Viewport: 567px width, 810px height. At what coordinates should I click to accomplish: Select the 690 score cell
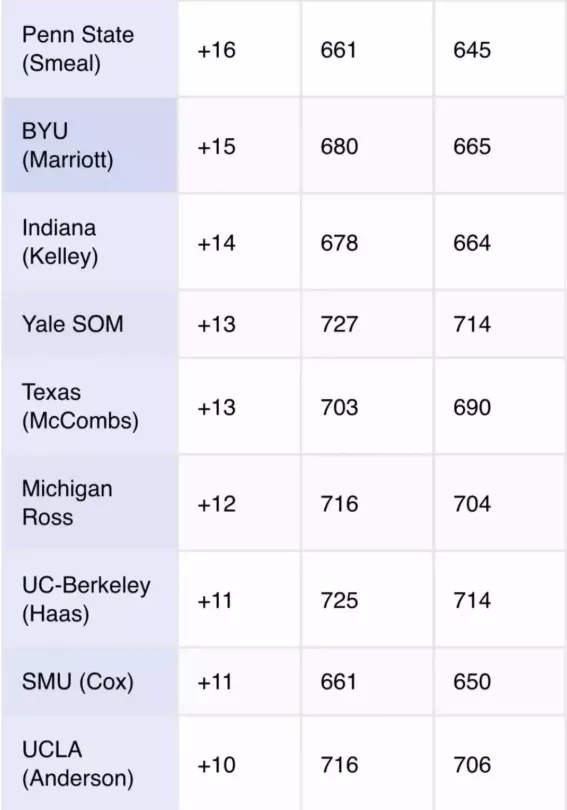(499, 407)
